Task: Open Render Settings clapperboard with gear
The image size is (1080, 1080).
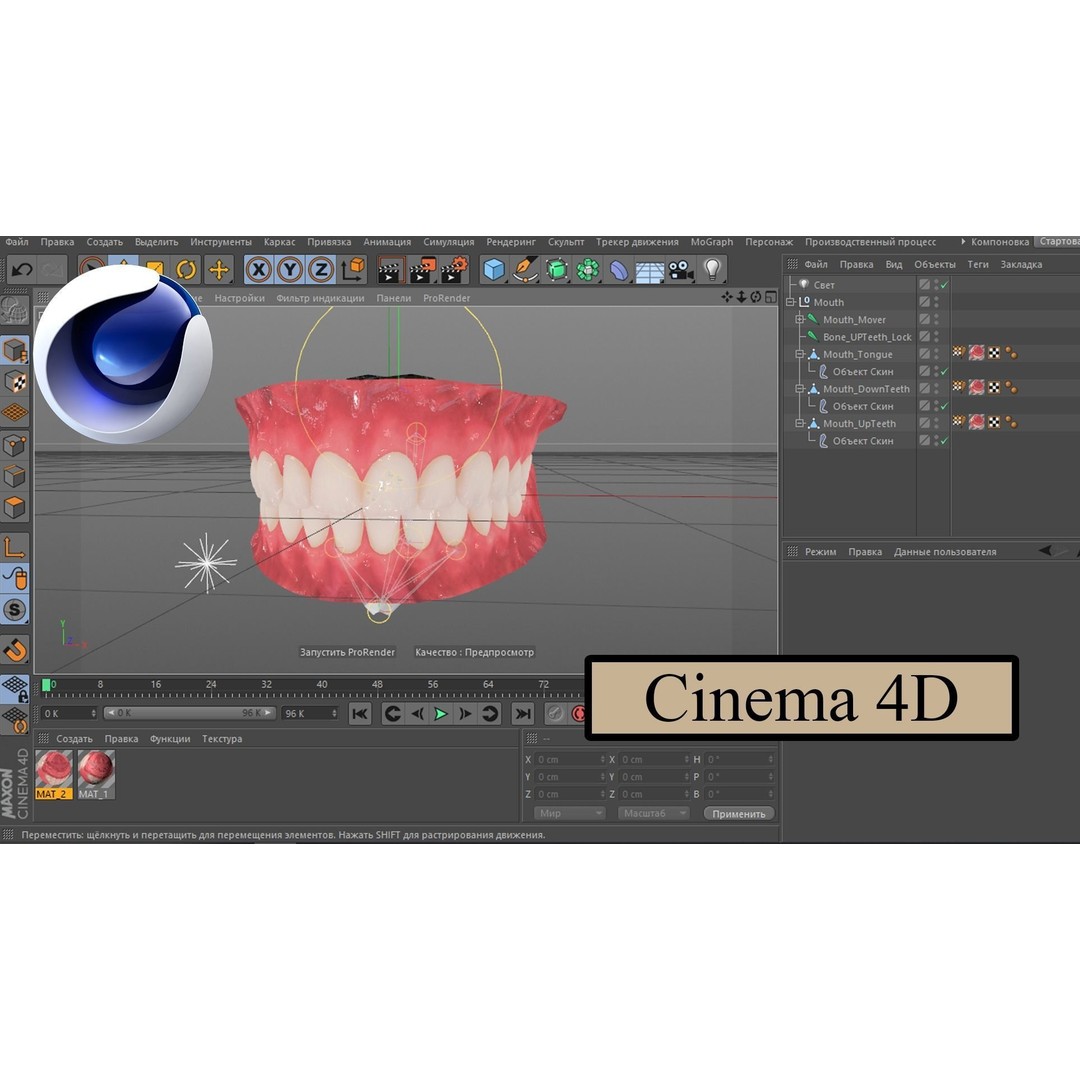Action: point(455,270)
